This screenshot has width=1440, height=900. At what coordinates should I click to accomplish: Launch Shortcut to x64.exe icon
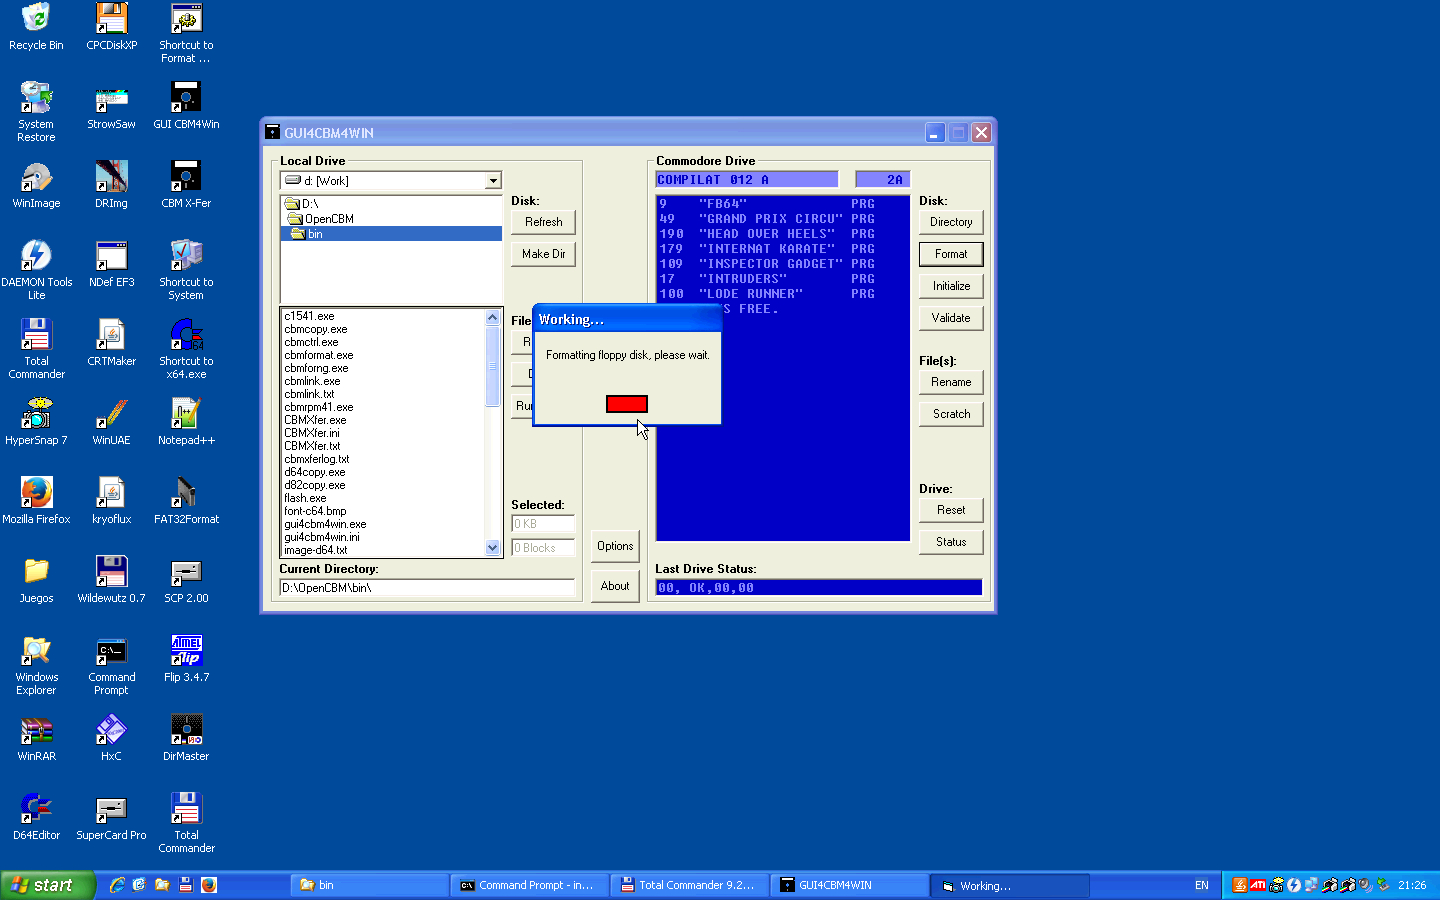click(x=186, y=349)
